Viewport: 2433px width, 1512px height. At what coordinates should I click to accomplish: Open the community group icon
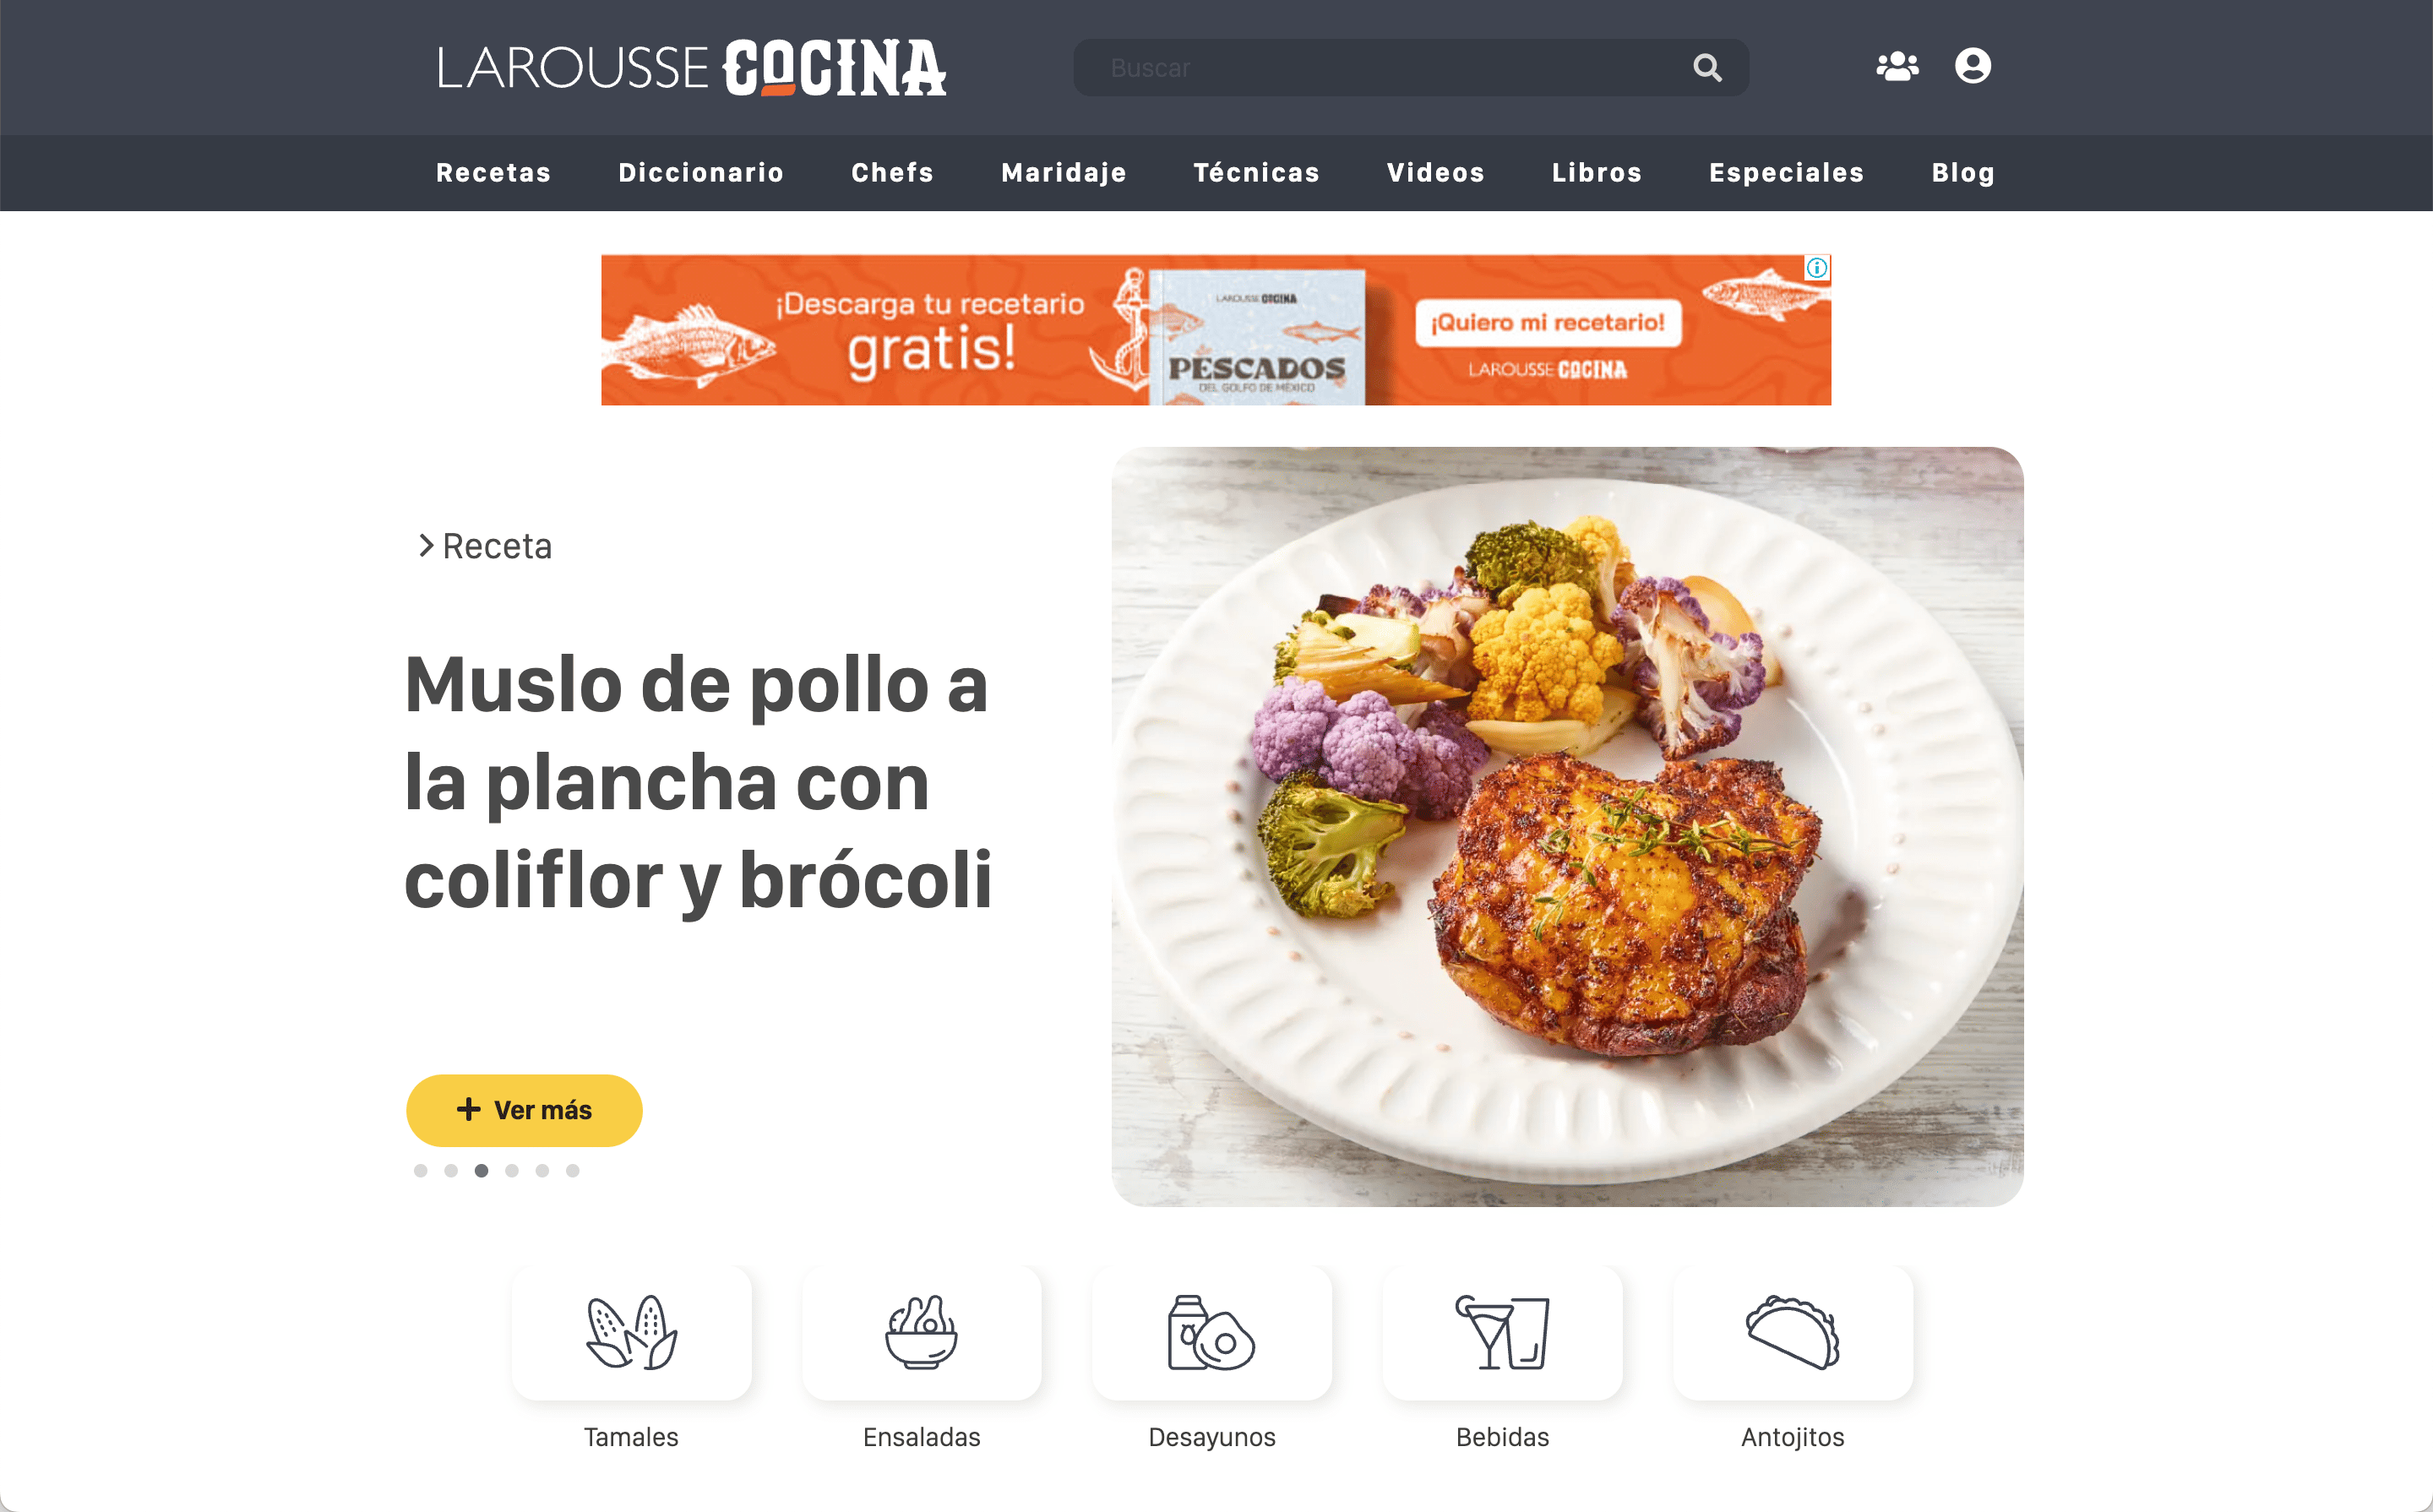tap(1897, 67)
